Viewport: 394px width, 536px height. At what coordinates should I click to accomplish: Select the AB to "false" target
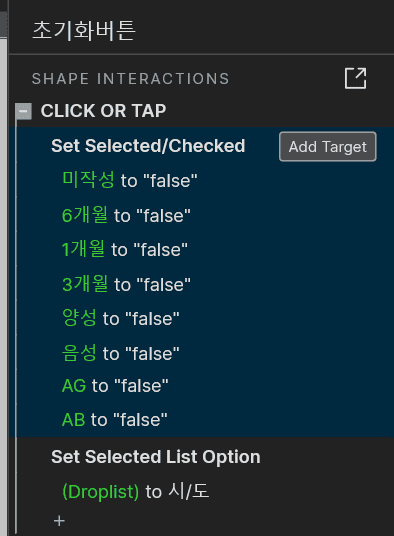click(114, 420)
